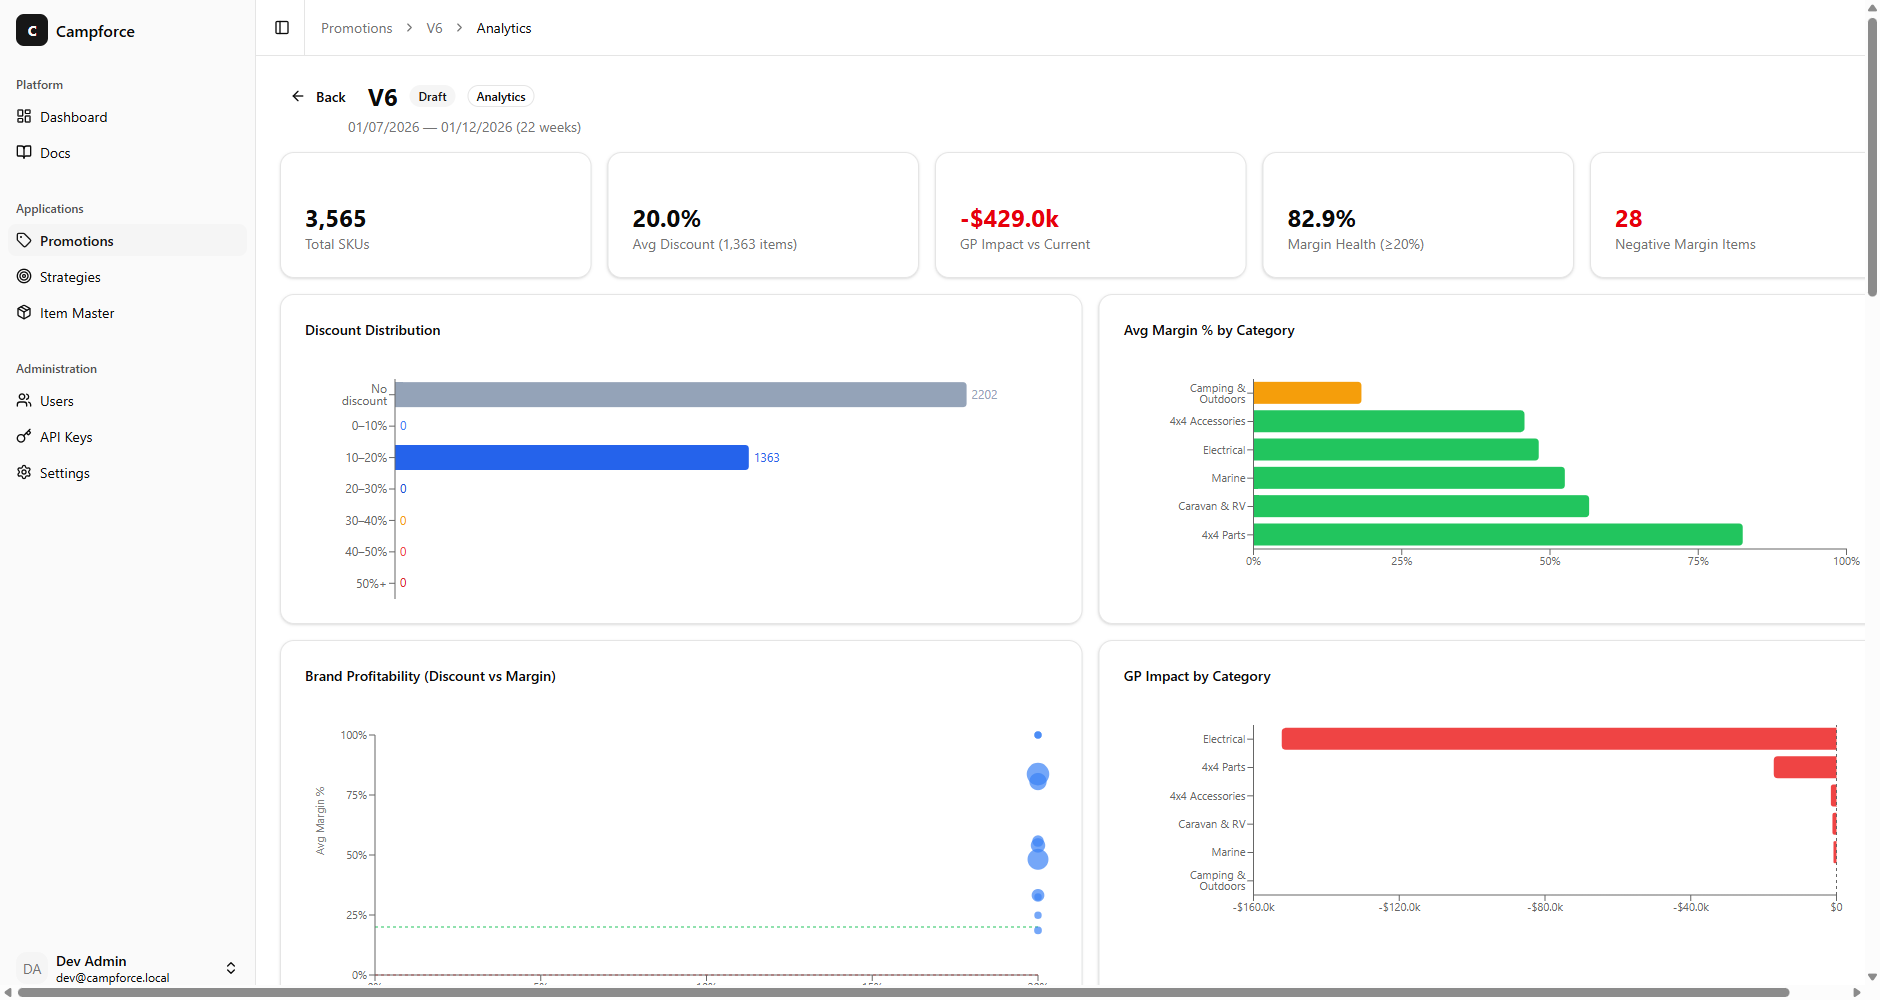This screenshot has width=1880, height=1000.
Task: Click the Brand Profitability chart heading
Action: tap(430, 676)
